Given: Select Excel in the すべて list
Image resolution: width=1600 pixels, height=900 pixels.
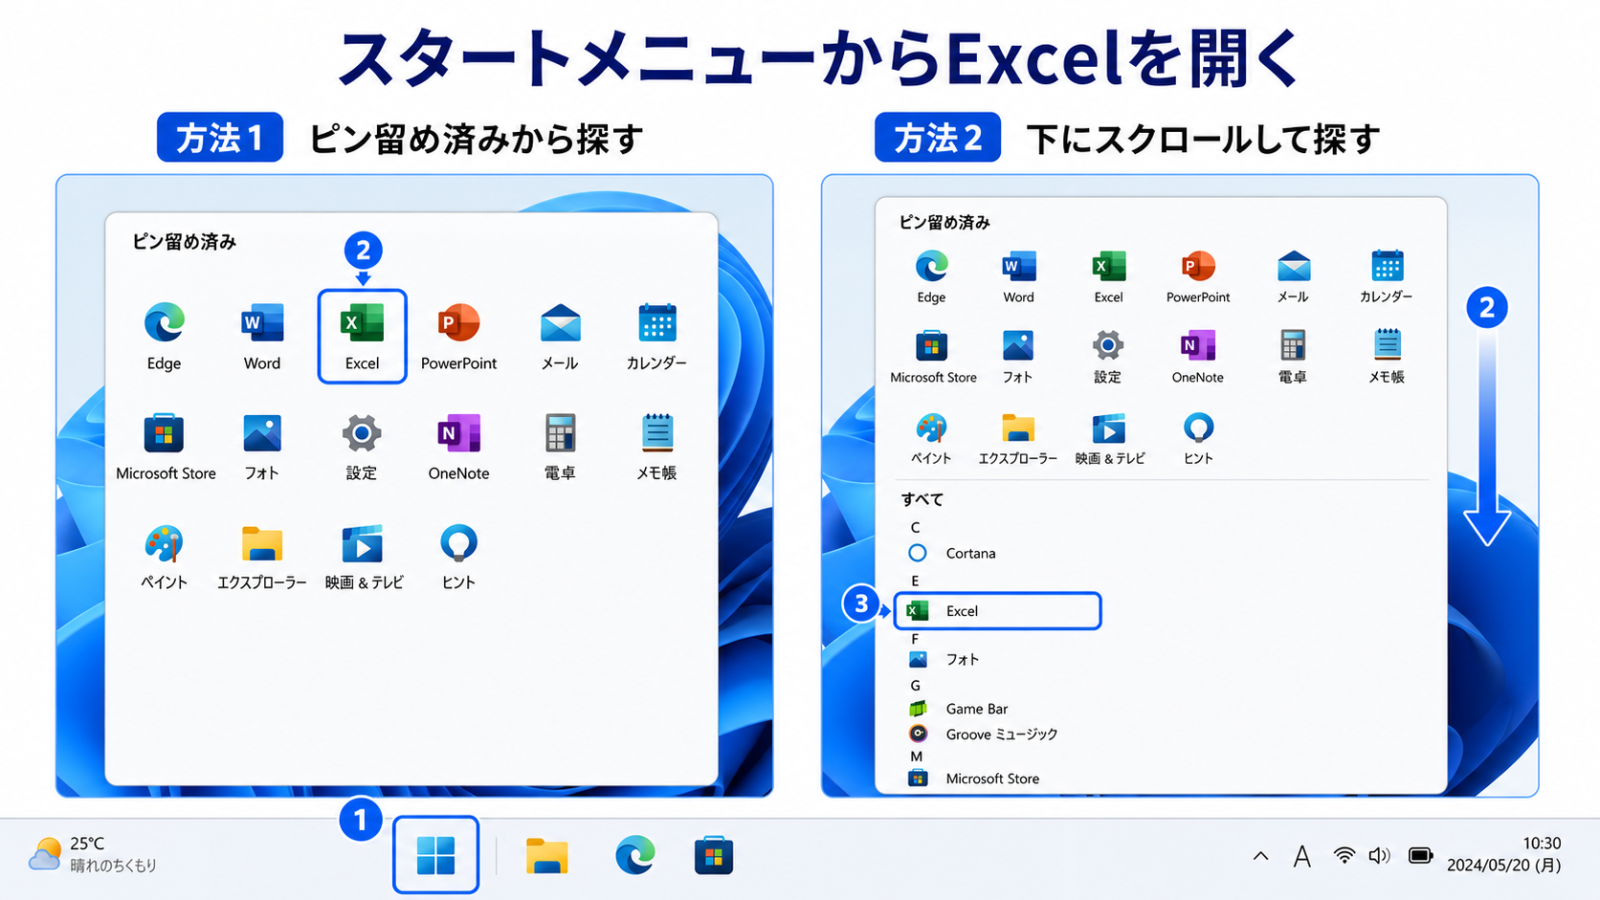Looking at the screenshot, I should click(x=998, y=611).
